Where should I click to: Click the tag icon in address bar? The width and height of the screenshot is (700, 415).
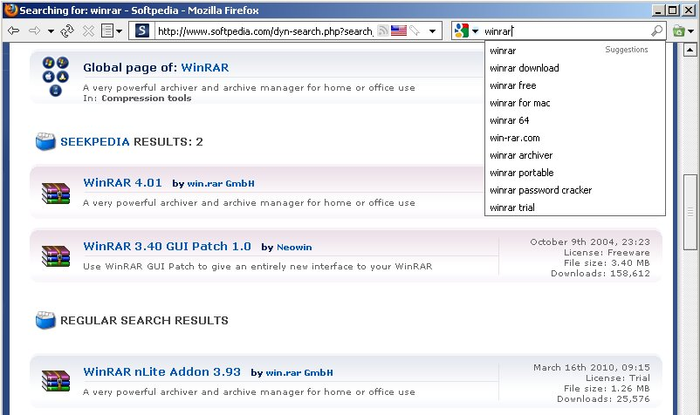point(415,30)
